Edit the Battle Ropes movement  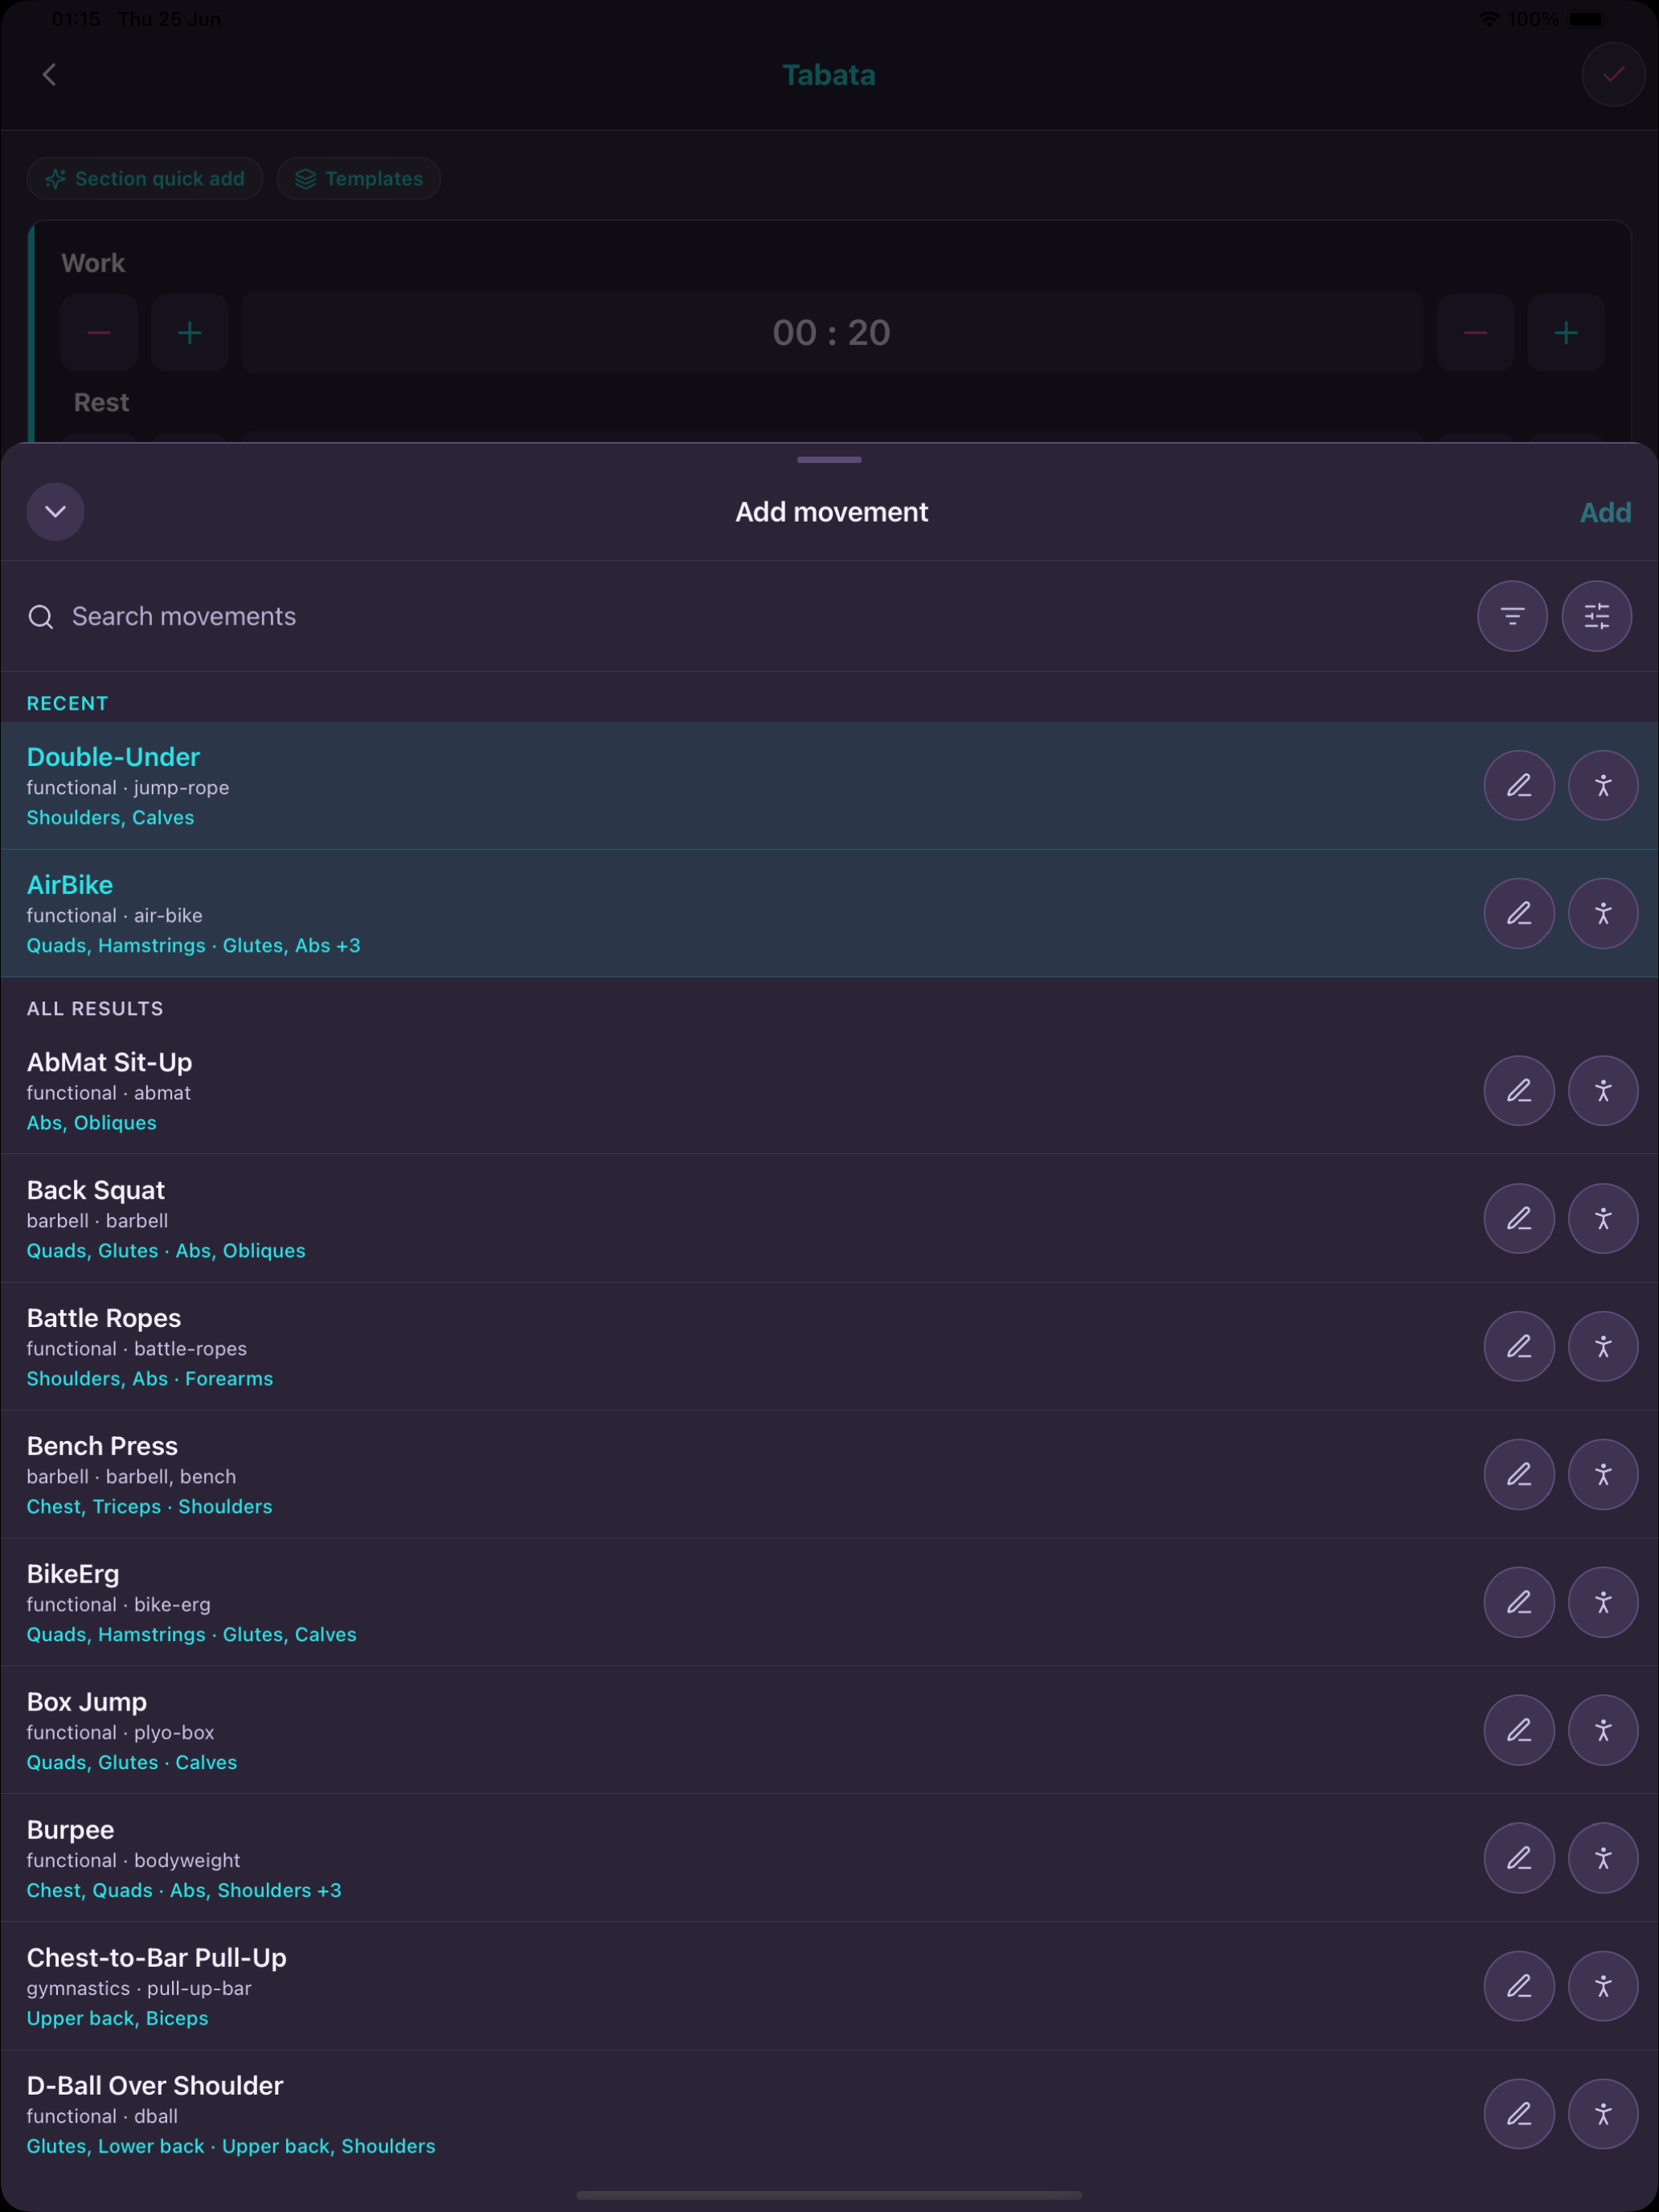pos(1519,1347)
